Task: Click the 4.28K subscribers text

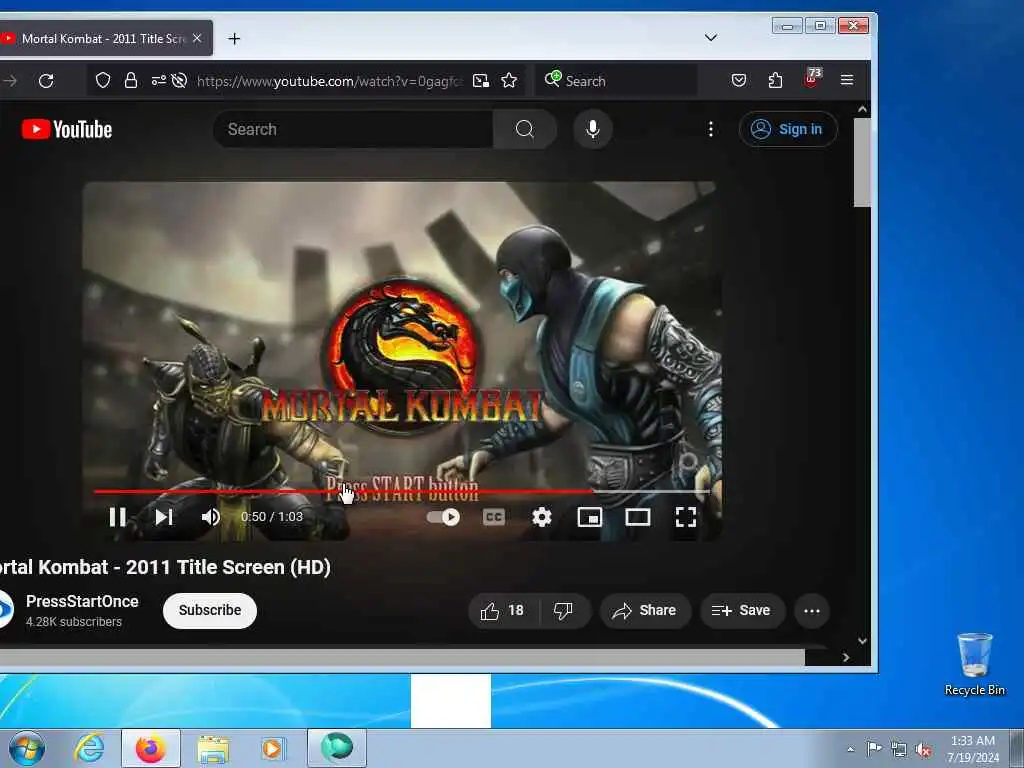Action: click(x=74, y=622)
